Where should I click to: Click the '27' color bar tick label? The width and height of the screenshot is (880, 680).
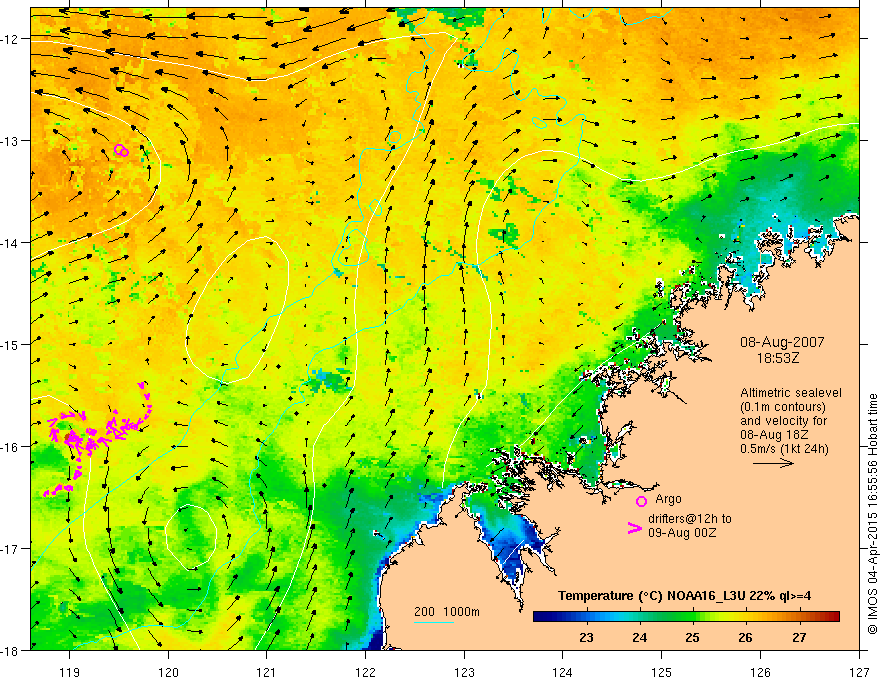click(x=799, y=638)
